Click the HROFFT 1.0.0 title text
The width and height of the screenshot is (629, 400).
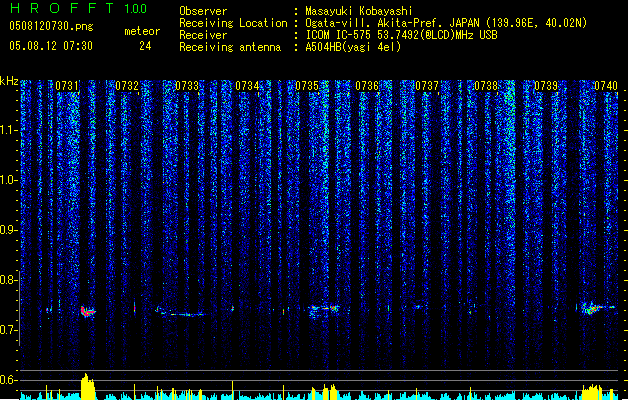[x=78, y=8]
